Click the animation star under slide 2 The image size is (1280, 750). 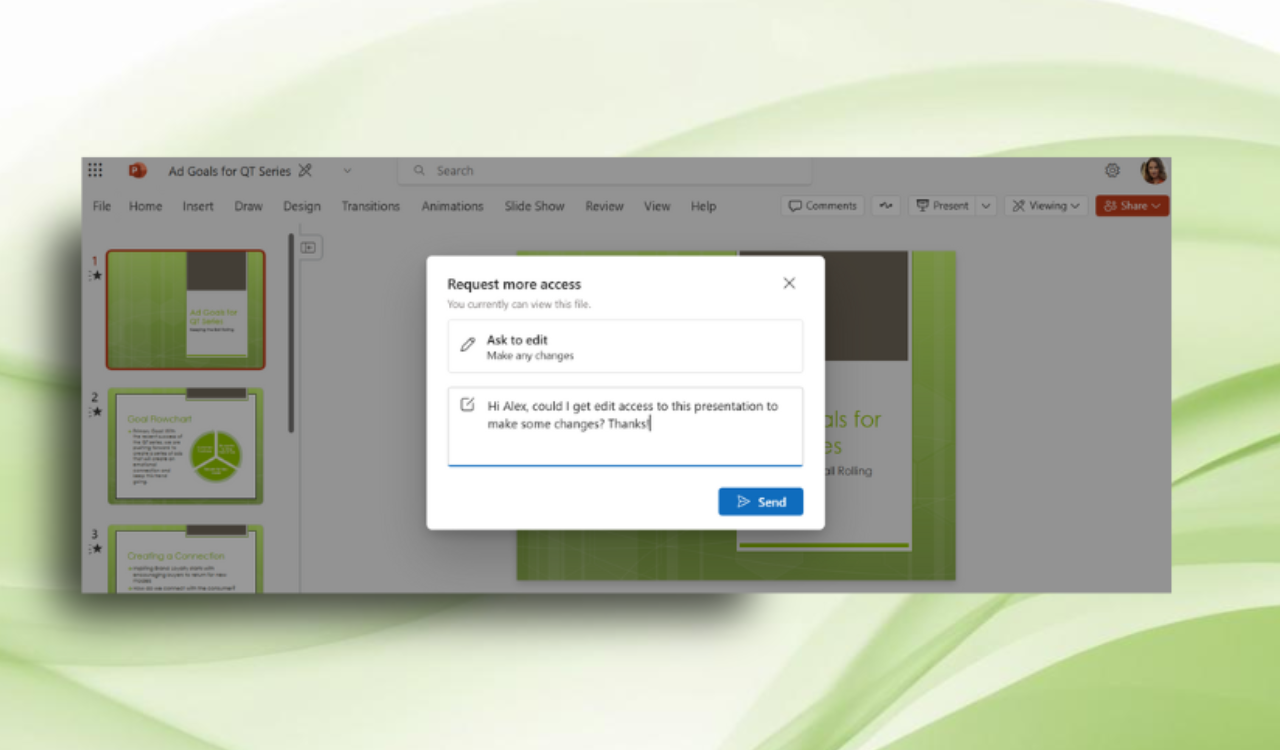point(97,412)
